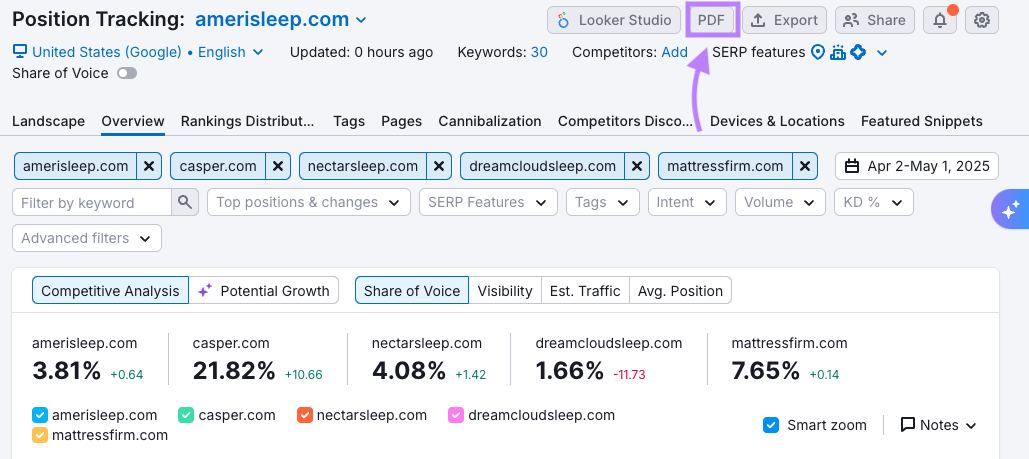Expand the Intent filter dropdown
The height and width of the screenshot is (459, 1029).
coord(685,202)
